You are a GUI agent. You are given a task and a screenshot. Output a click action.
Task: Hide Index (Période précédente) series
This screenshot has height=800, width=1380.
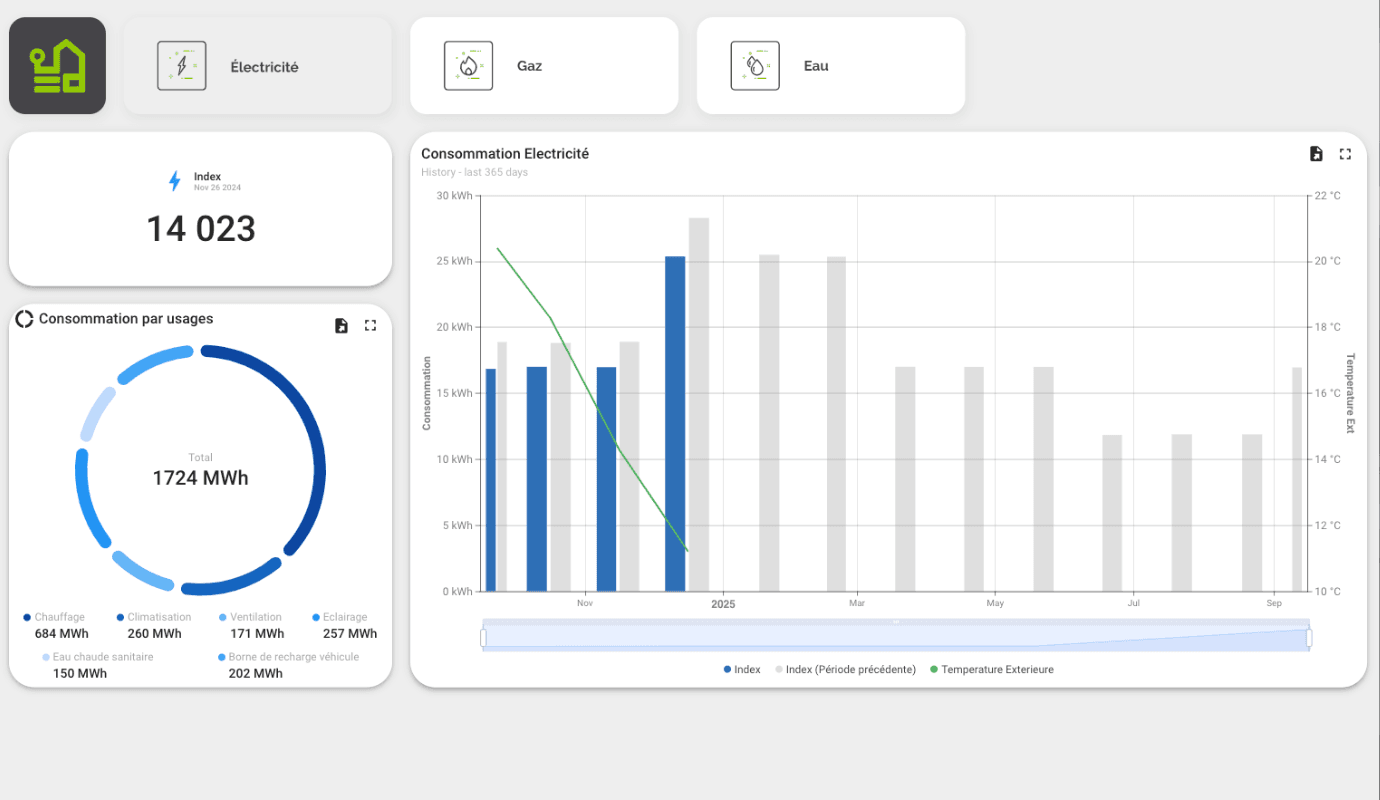pos(845,670)
